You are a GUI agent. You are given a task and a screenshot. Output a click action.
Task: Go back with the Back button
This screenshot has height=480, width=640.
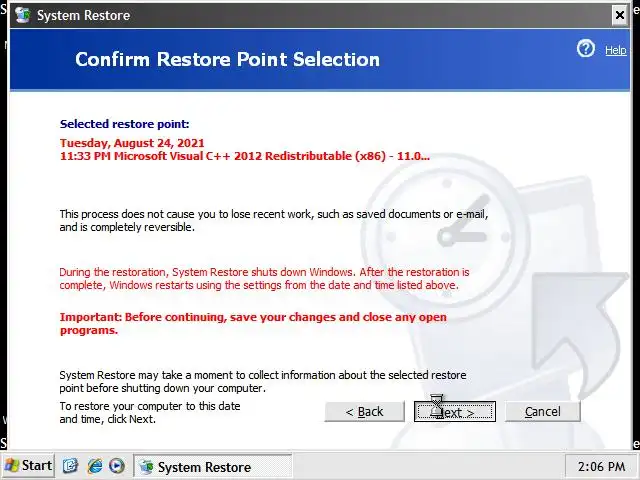pyautogui.click(x=364, y=411)
